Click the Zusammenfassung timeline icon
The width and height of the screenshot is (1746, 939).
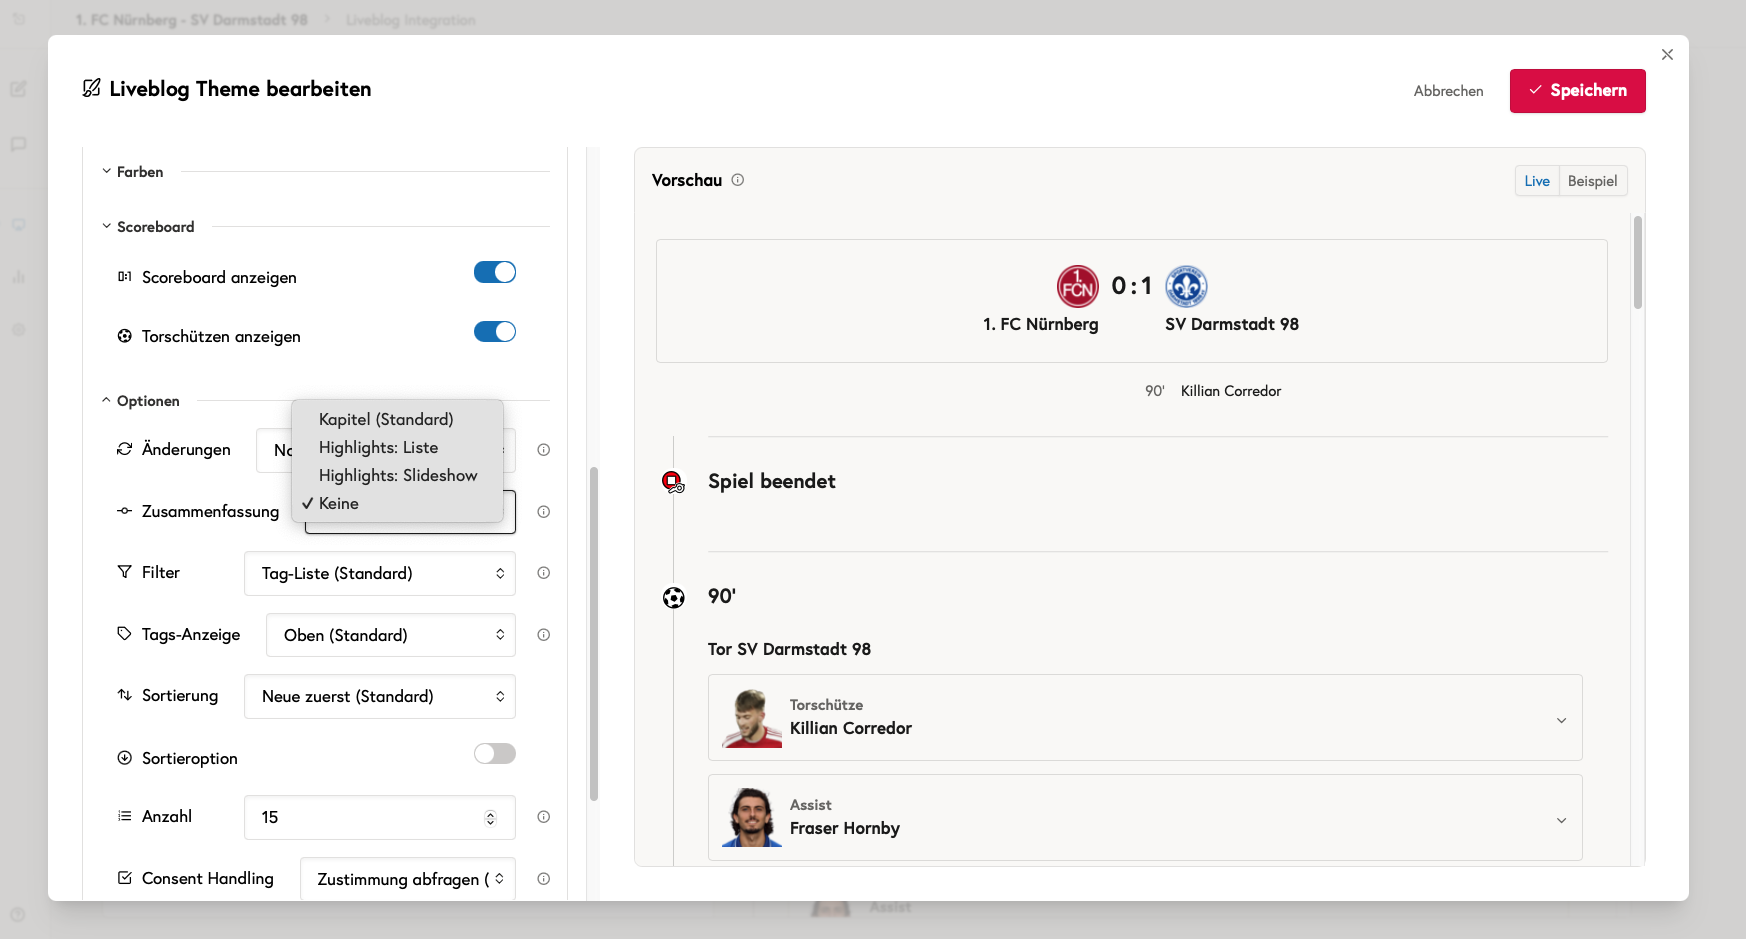125,511
